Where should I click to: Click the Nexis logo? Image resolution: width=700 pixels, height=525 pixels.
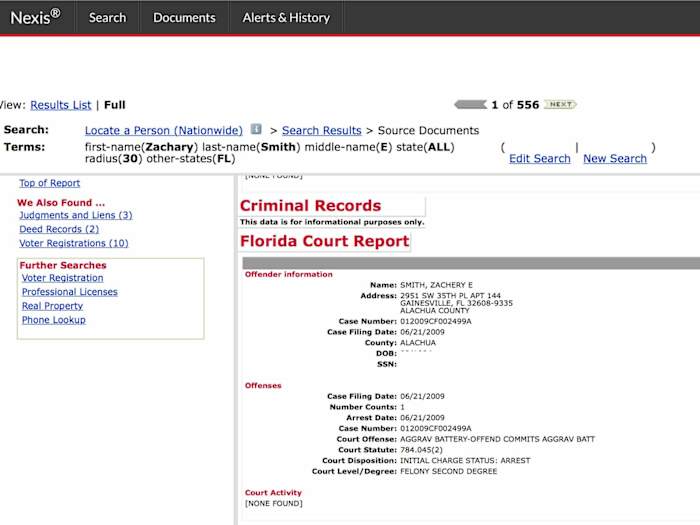coord(35,17)
